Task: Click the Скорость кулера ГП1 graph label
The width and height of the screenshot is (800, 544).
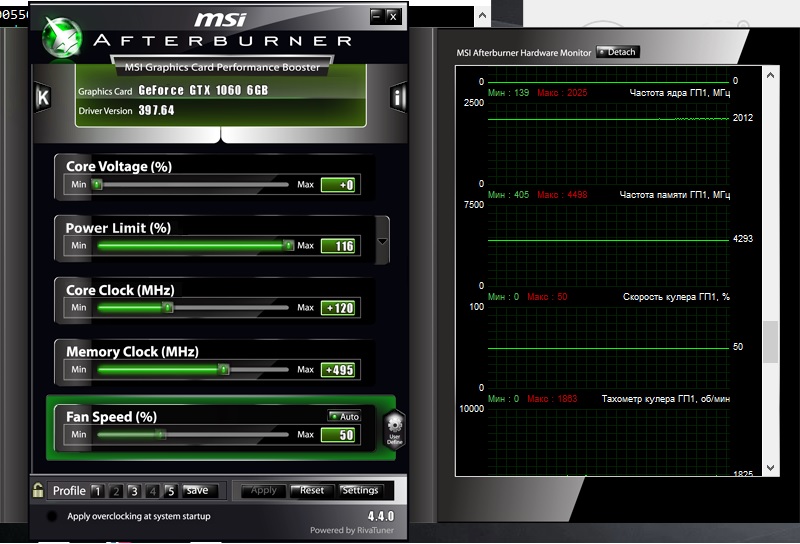Action: pyautogui.click(x=676, y=296)
